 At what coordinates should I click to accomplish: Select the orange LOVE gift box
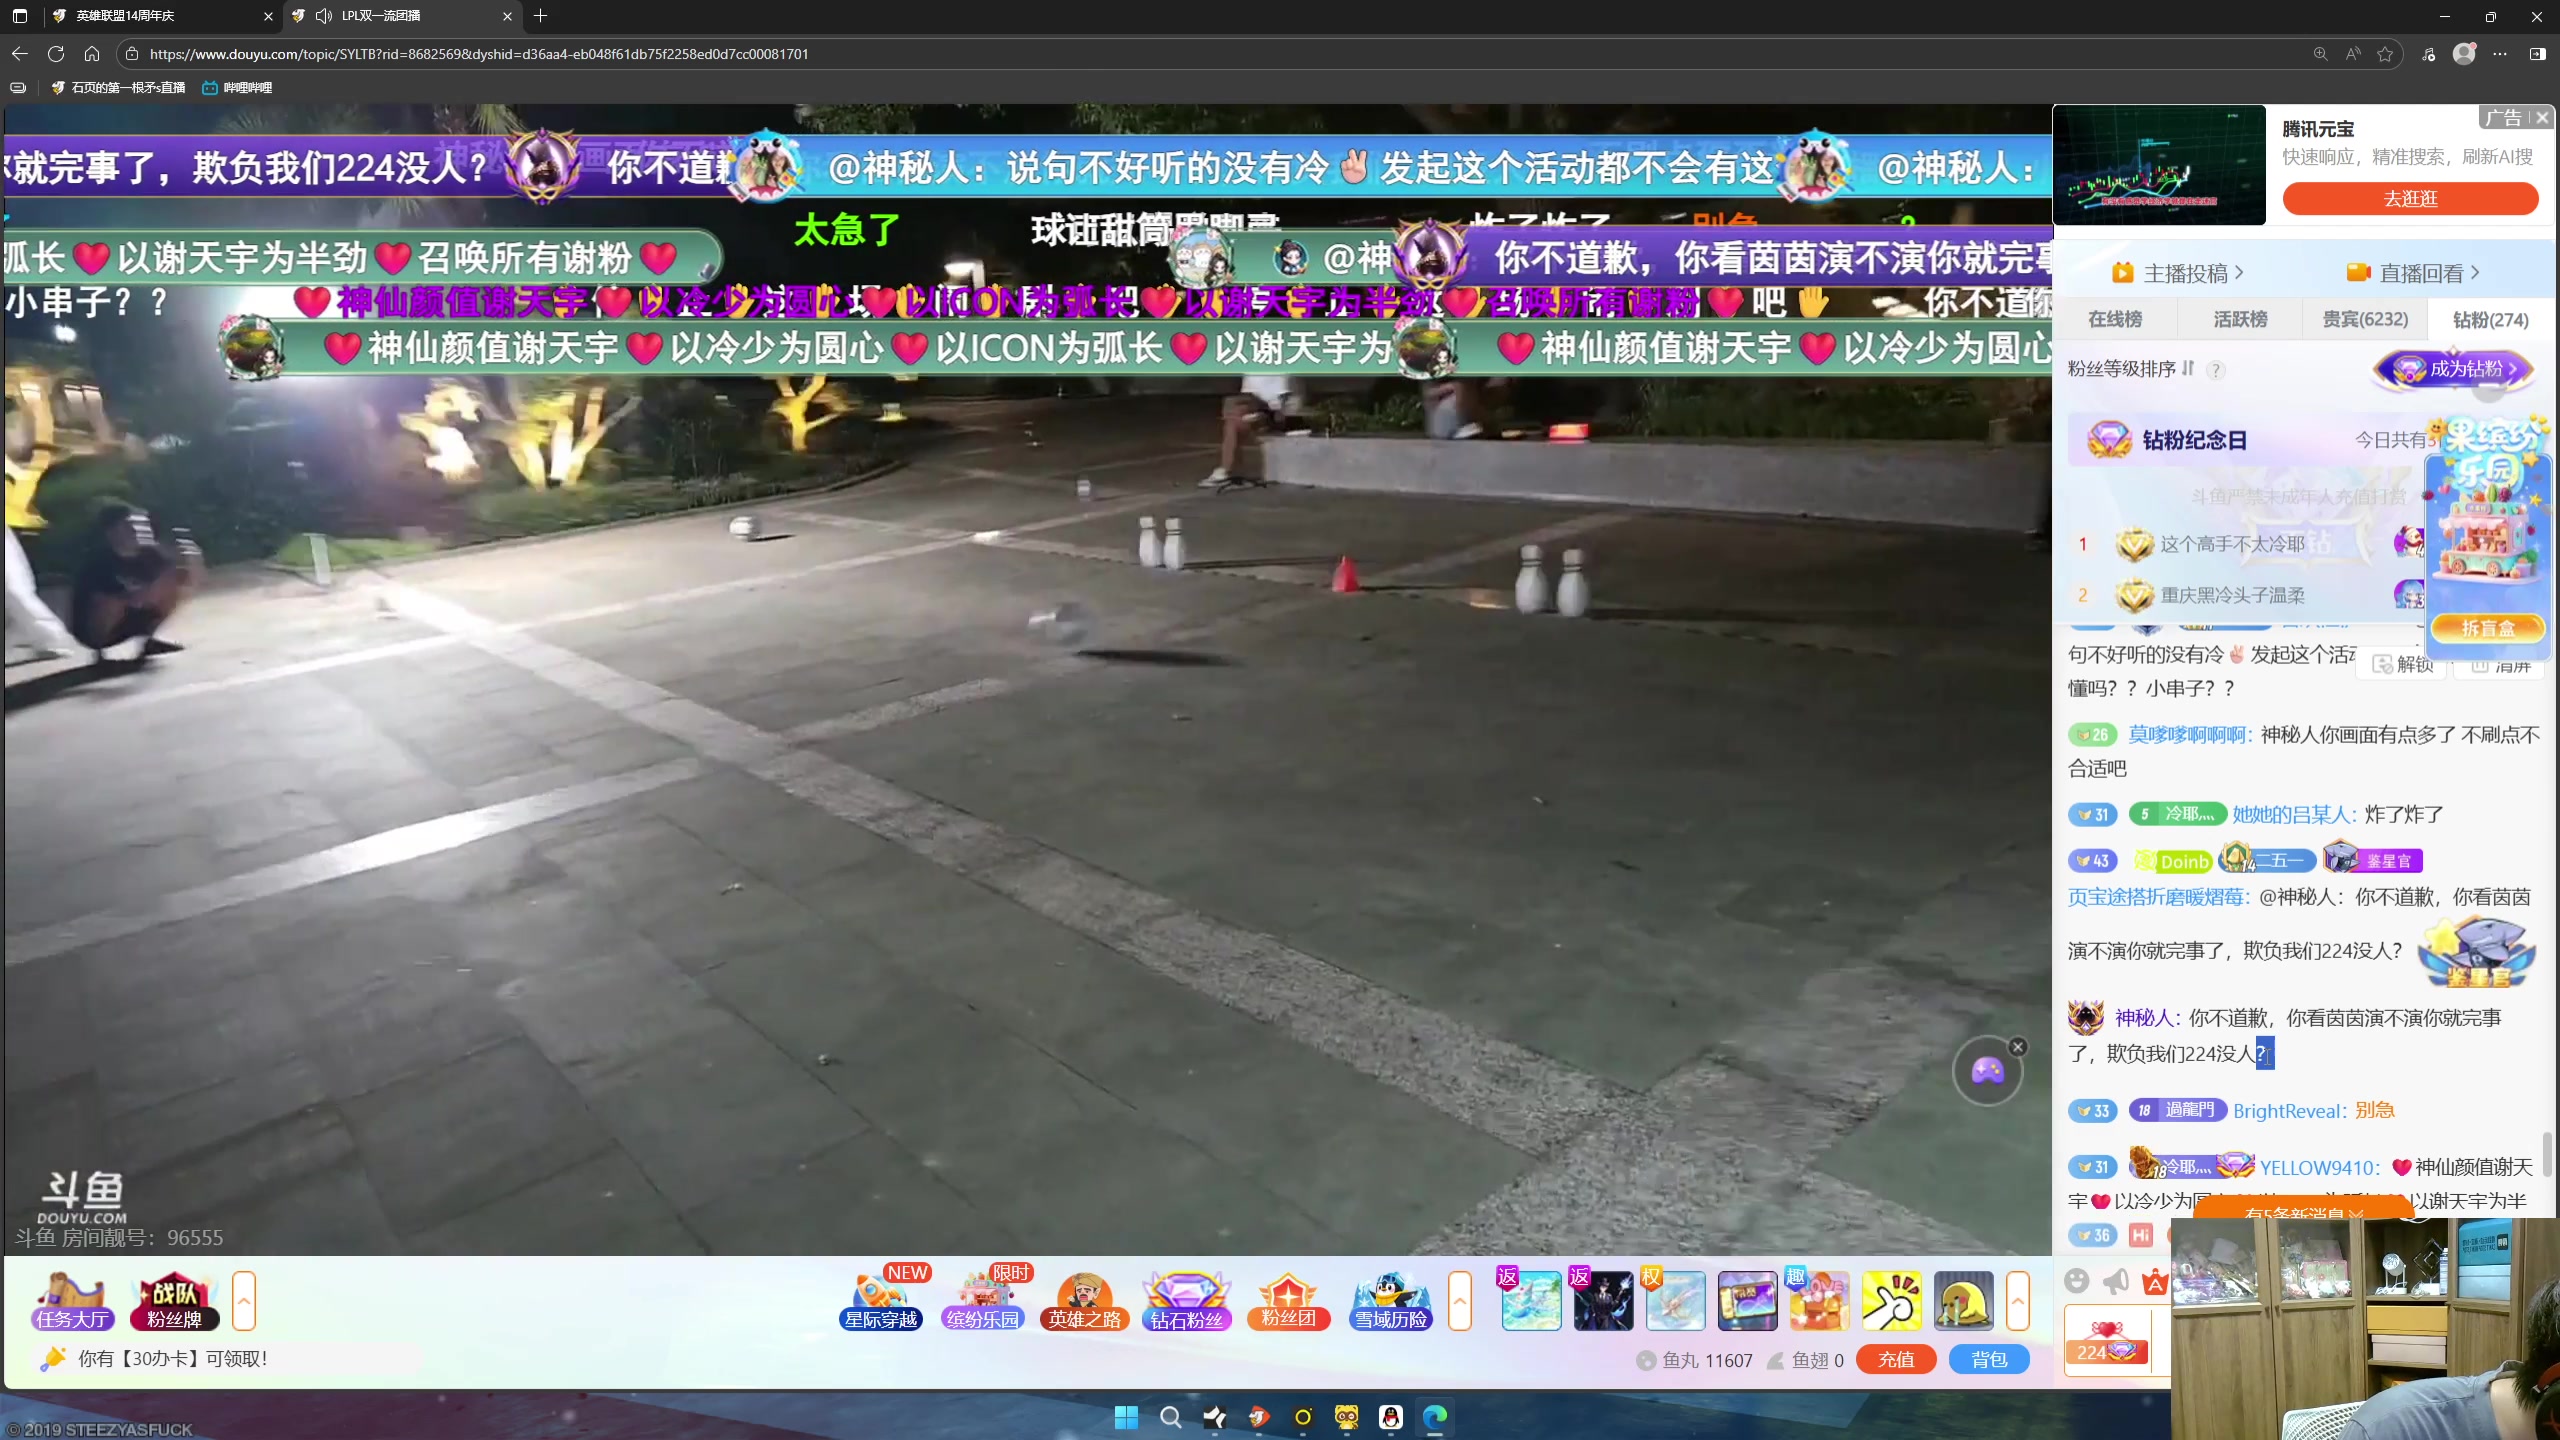pos(1819,1300)
